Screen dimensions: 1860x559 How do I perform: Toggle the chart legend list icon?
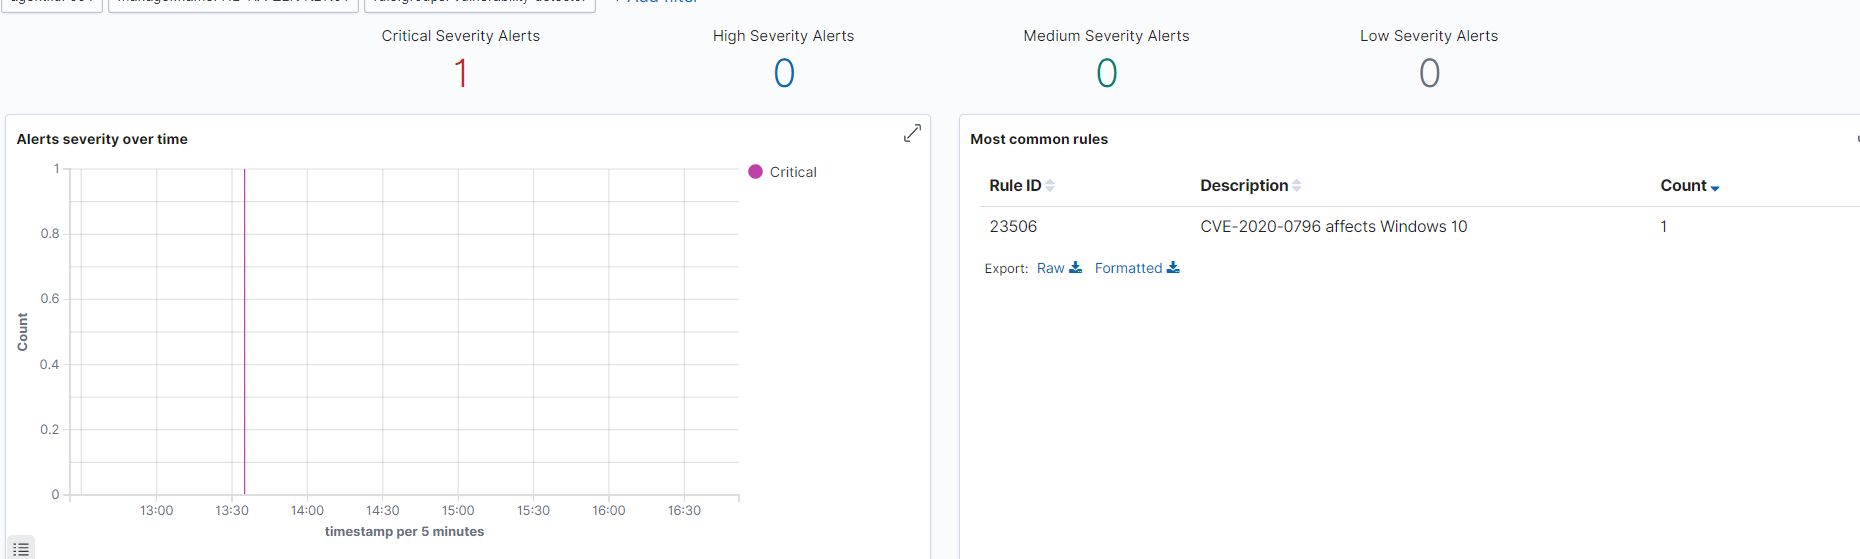tap(21, 549)
